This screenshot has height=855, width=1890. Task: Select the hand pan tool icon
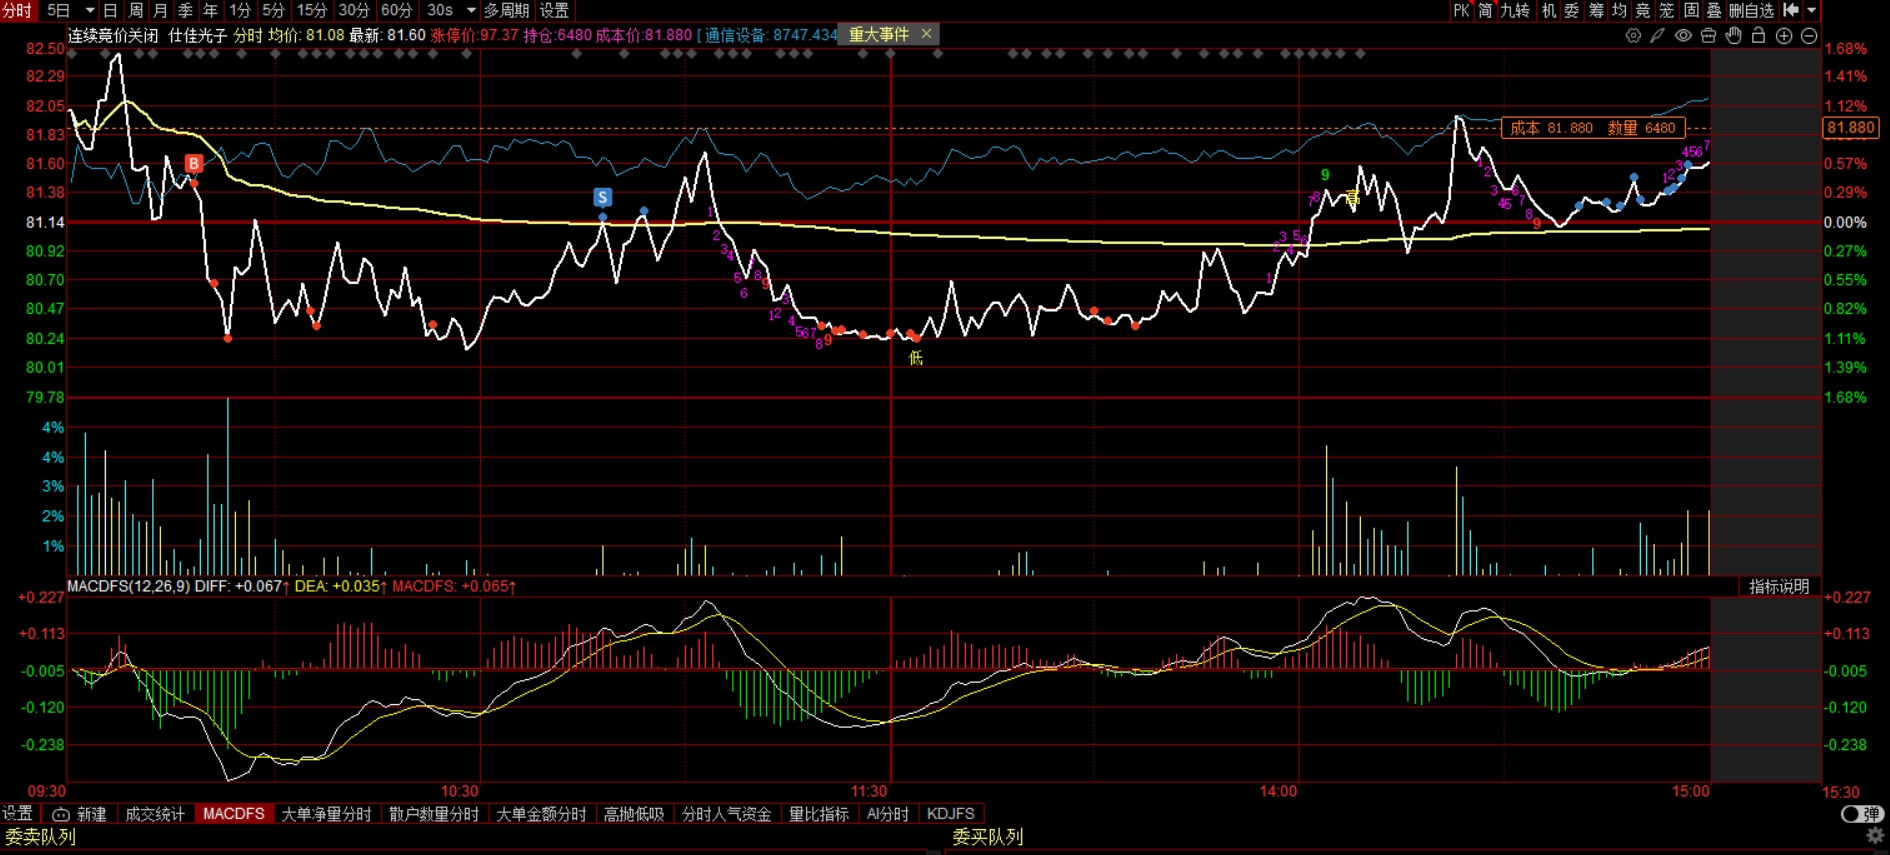click(x=1733, y=35)
